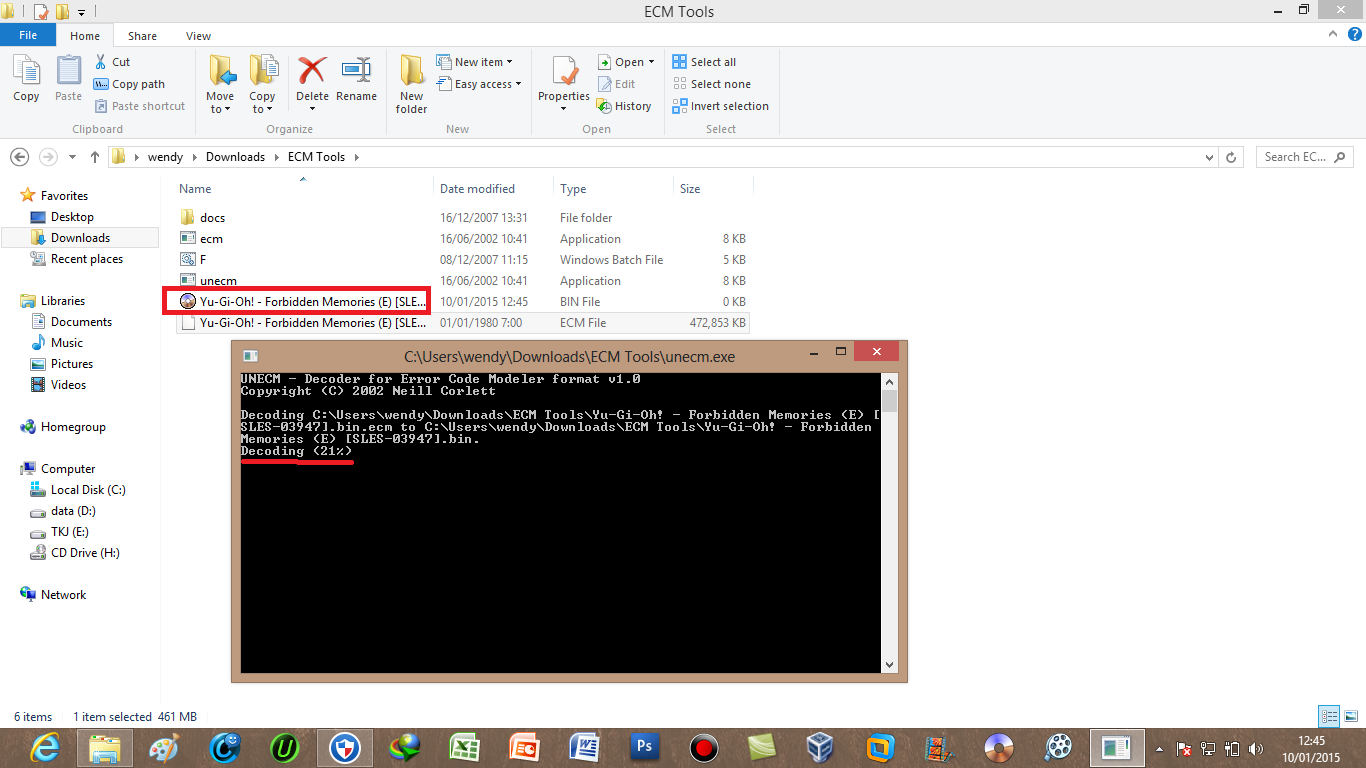Click the Forward navigation arrow

[x=47, y=157]
